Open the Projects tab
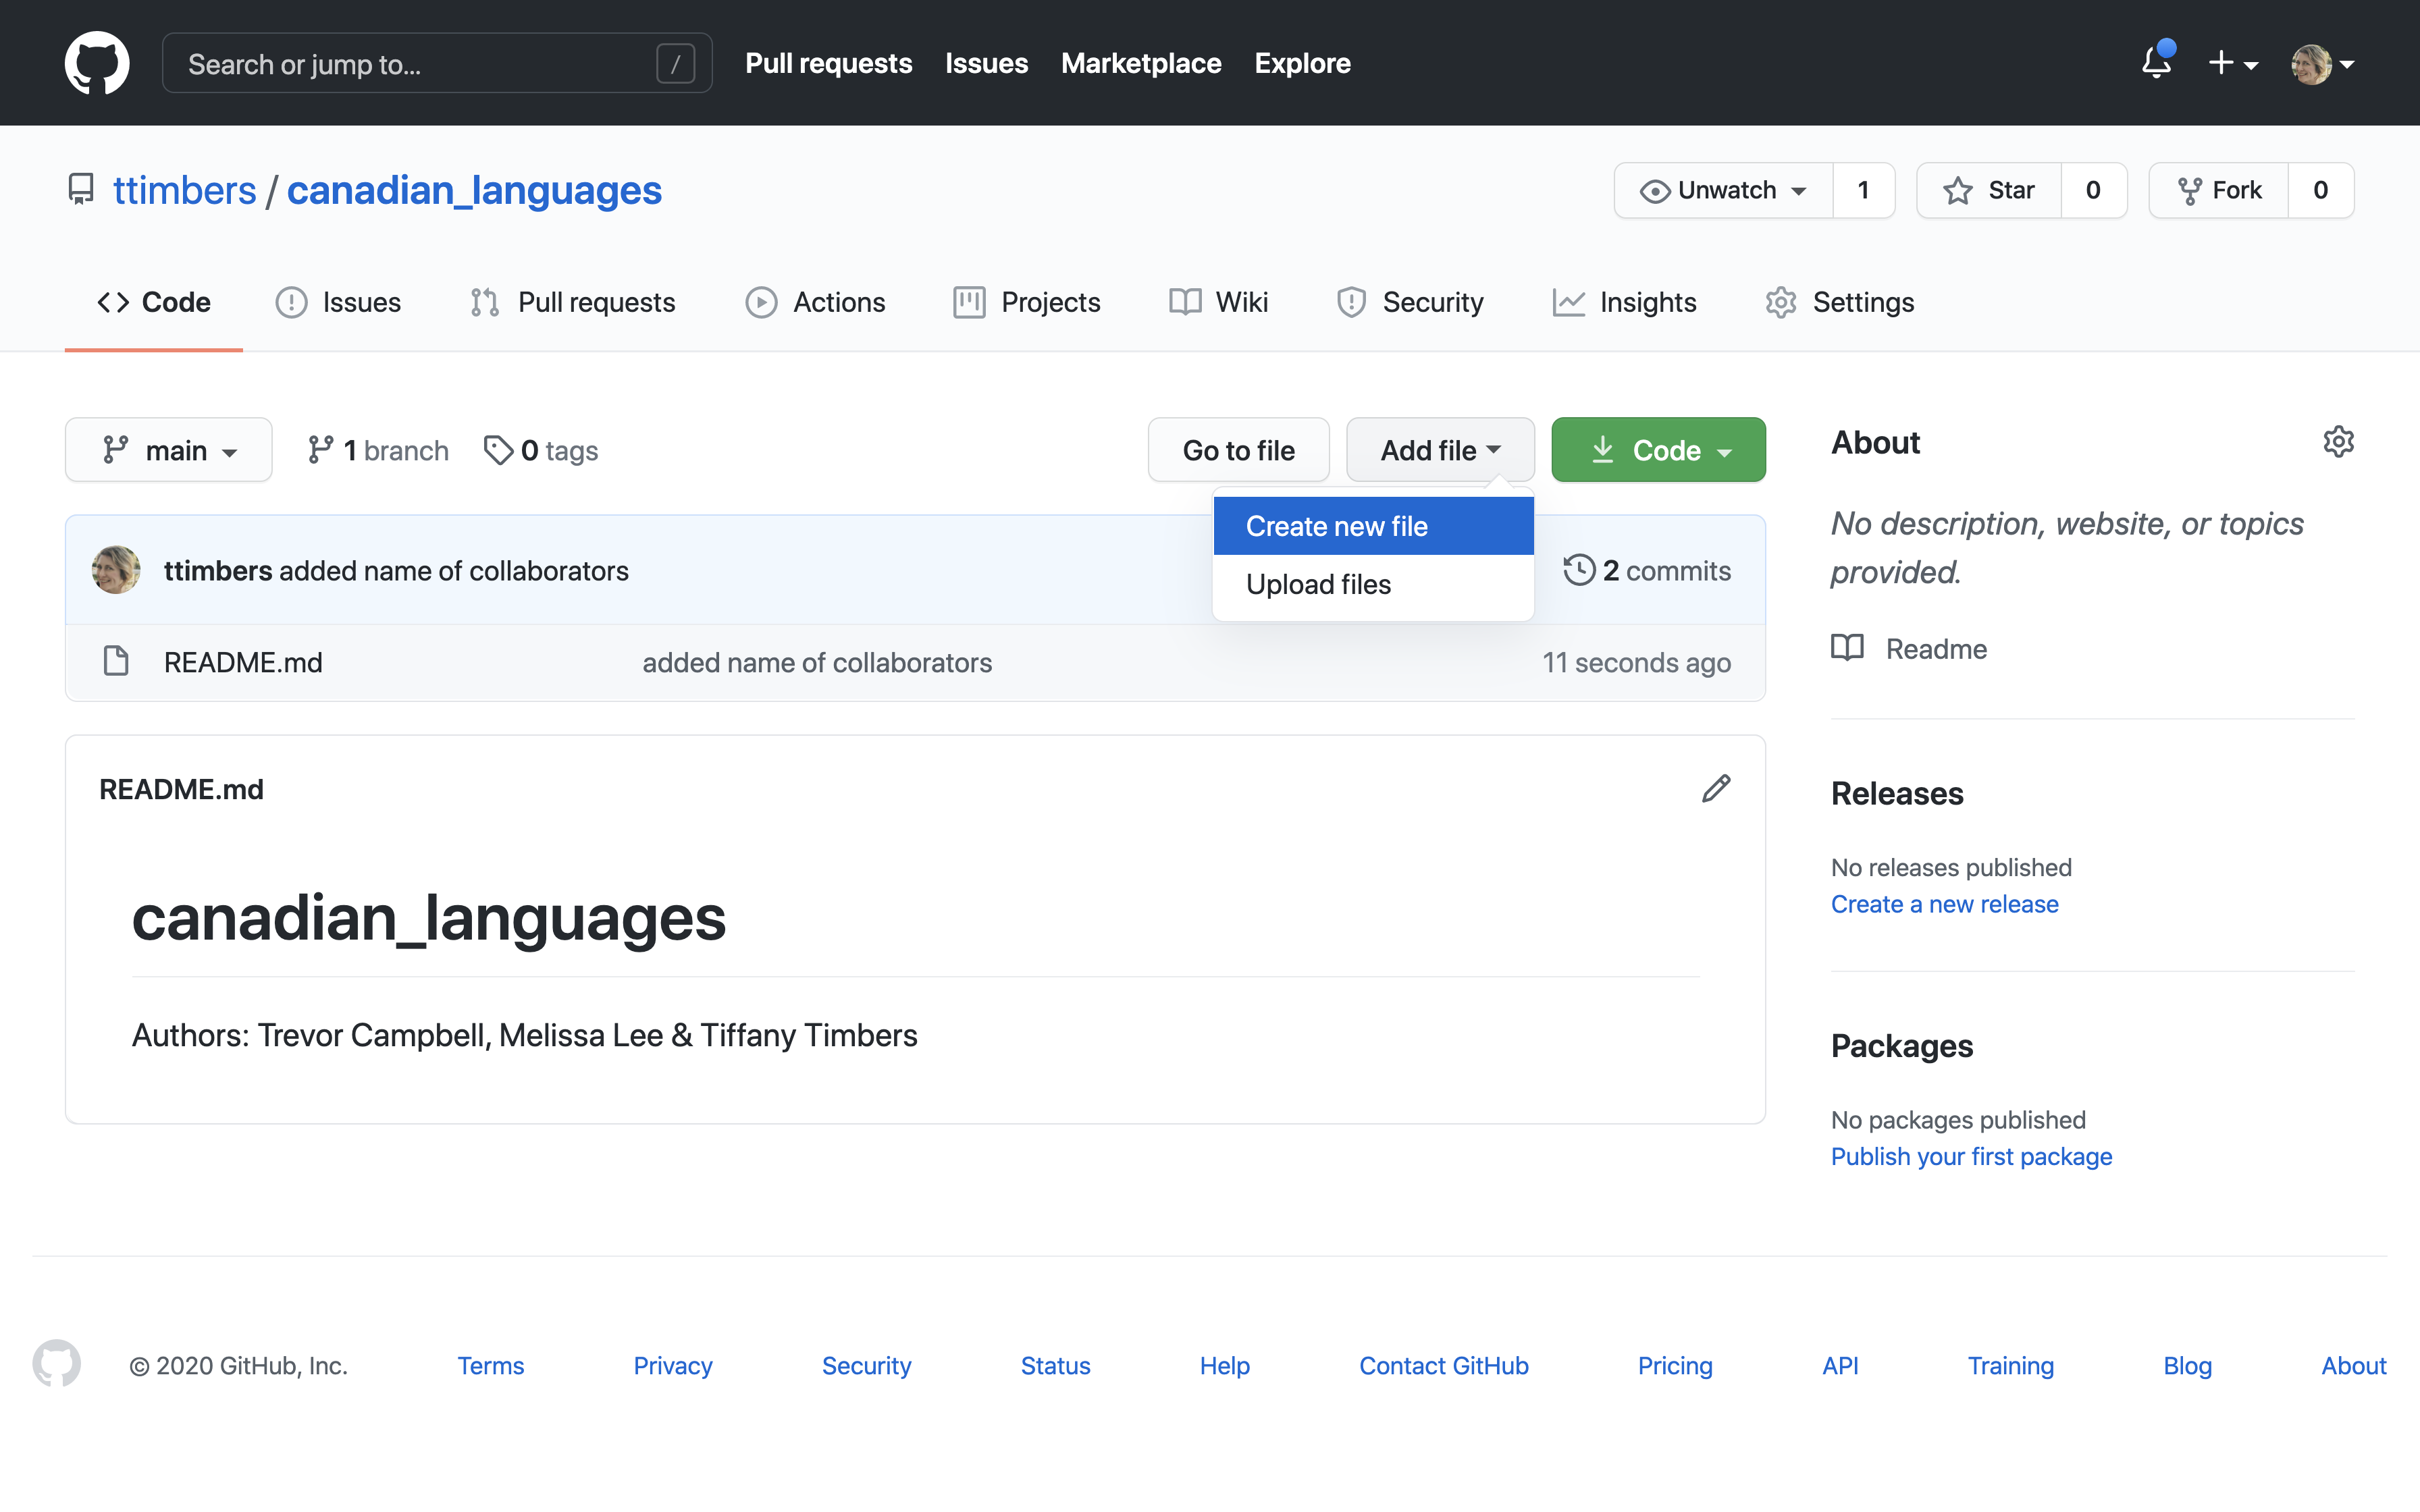2420x1512 pixels. click(x=1027, y=302)
